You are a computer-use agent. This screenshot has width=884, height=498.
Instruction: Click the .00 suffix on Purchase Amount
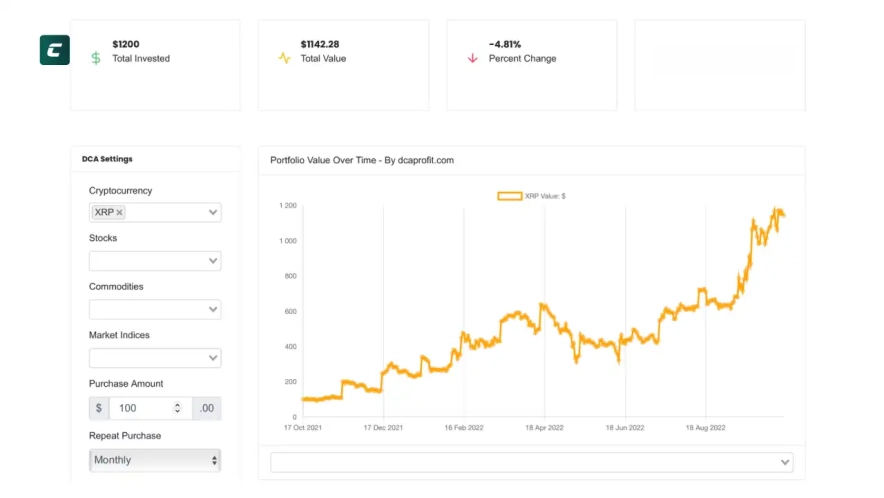[x=206, y=408]
